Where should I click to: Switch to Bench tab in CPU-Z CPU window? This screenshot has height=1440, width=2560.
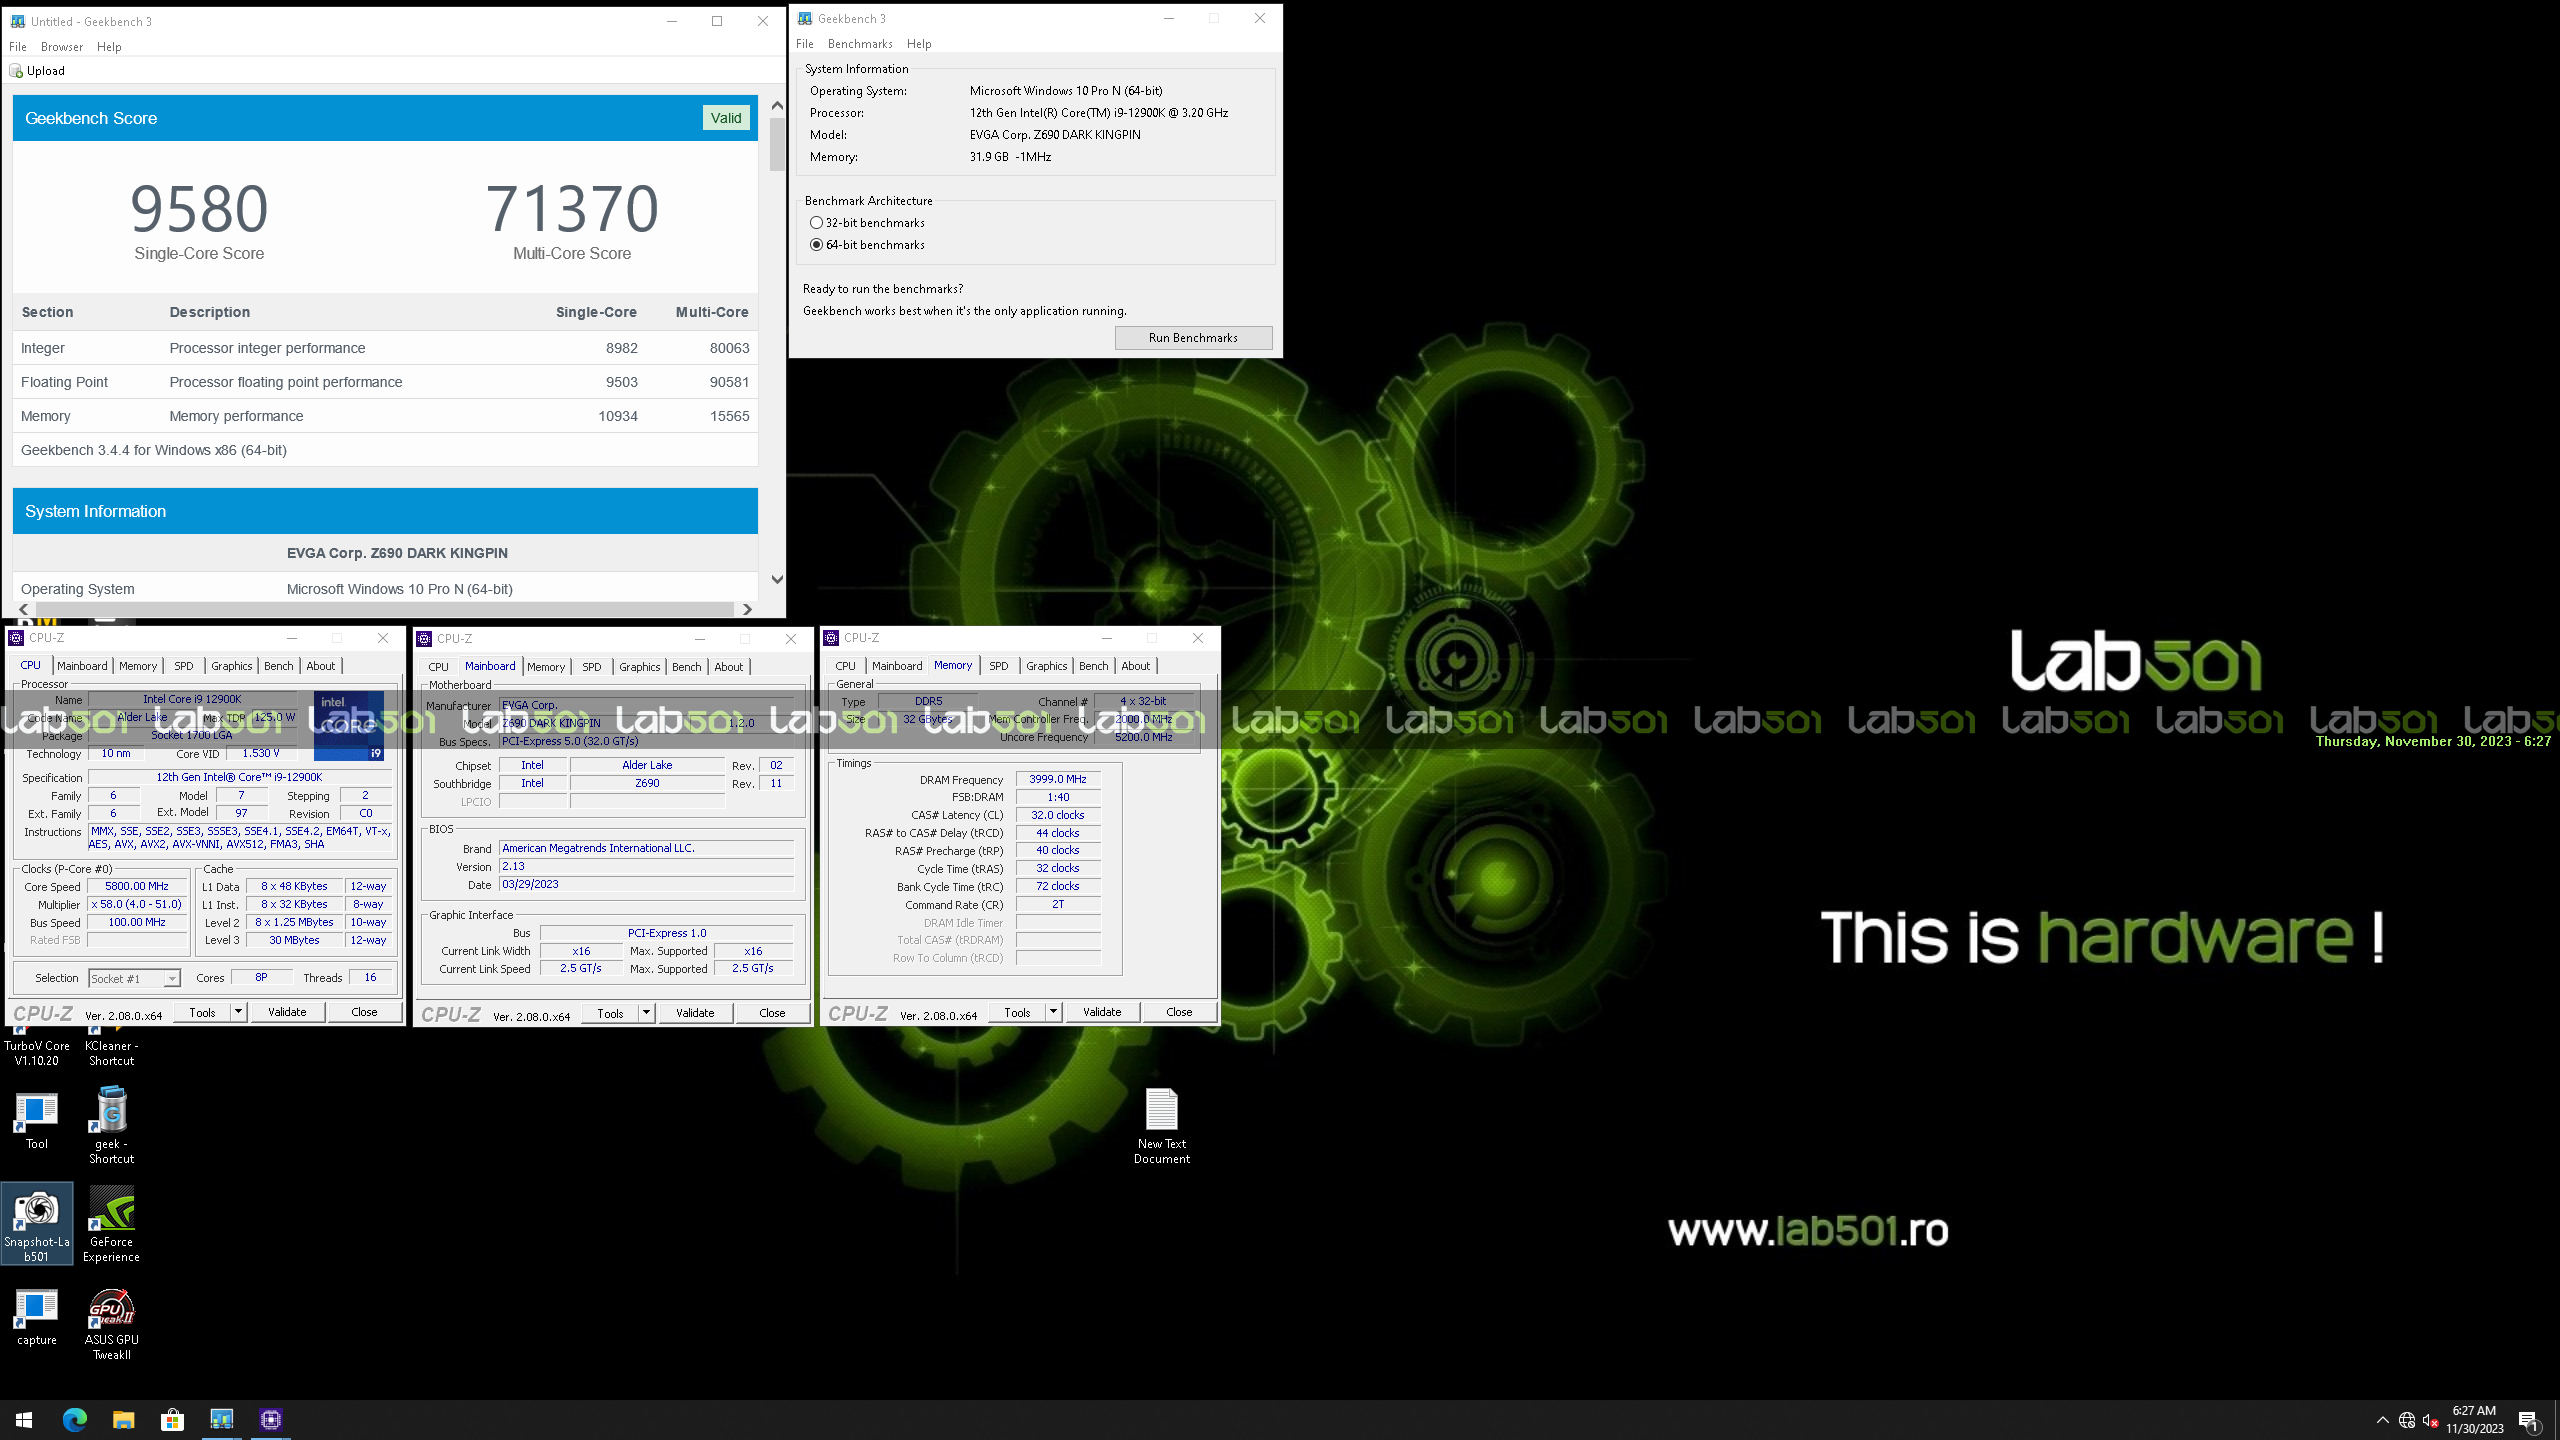pyautogui.click(x=279, y=666)
